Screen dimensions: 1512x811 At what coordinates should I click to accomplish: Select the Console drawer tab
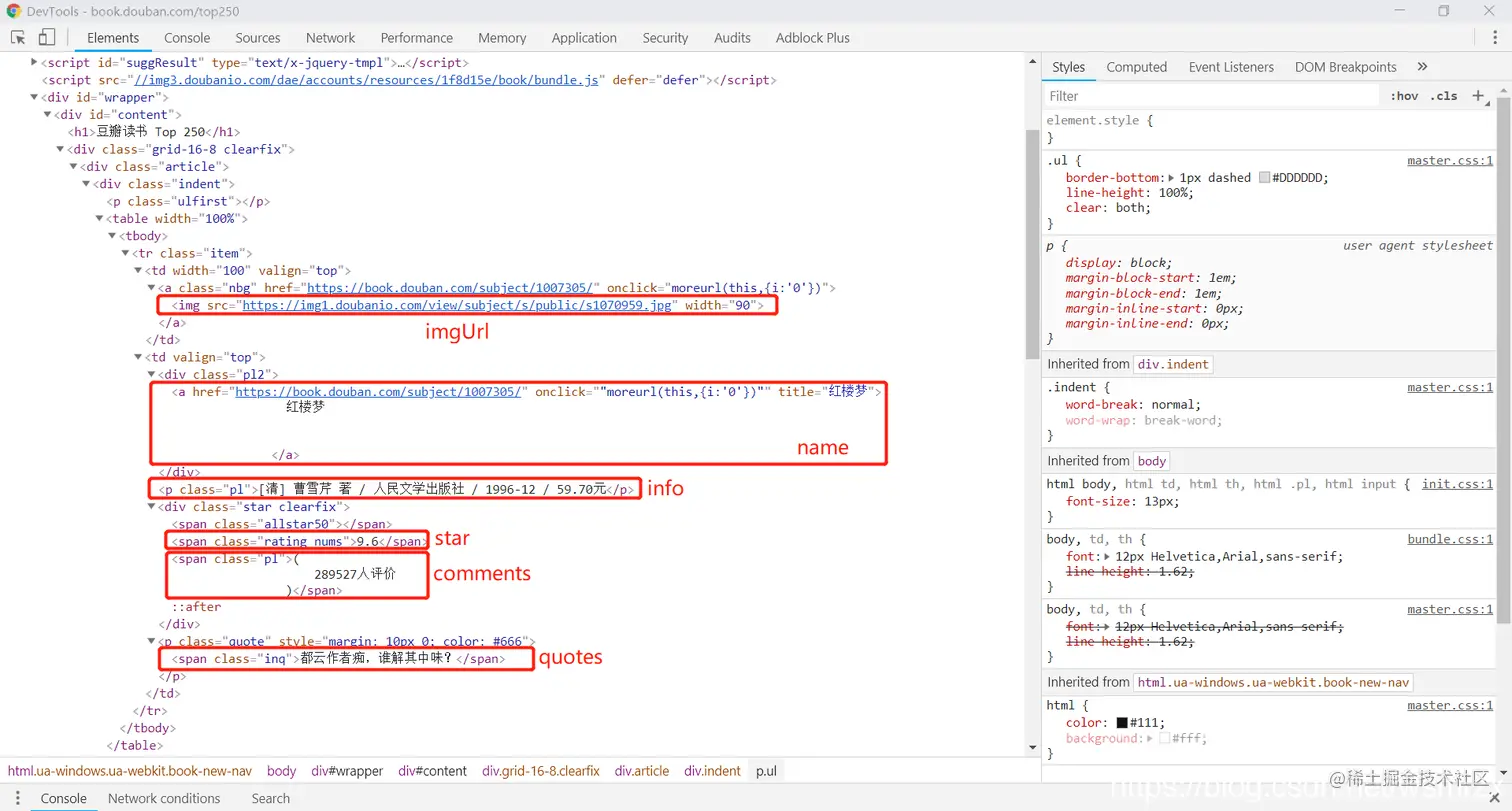[63, 798]
